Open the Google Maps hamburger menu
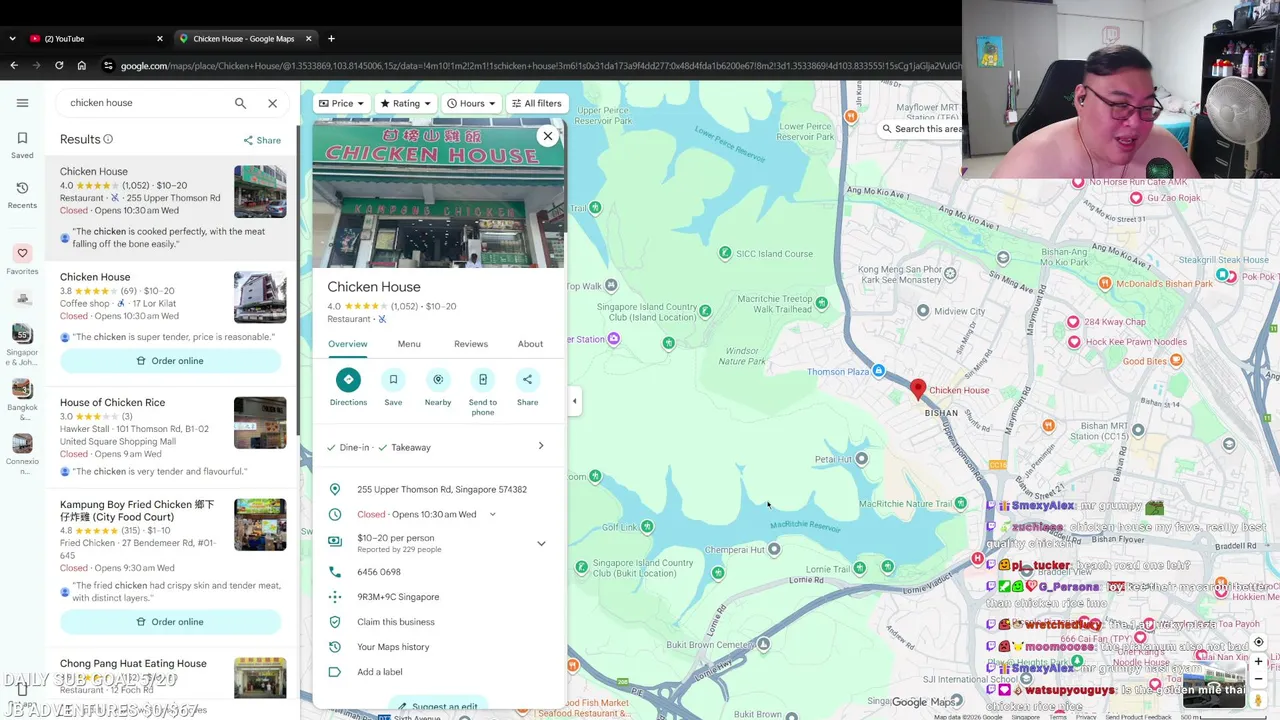The width and height of the screenshot is (1280, 720). pyautogui.click(x=22, y=103)
